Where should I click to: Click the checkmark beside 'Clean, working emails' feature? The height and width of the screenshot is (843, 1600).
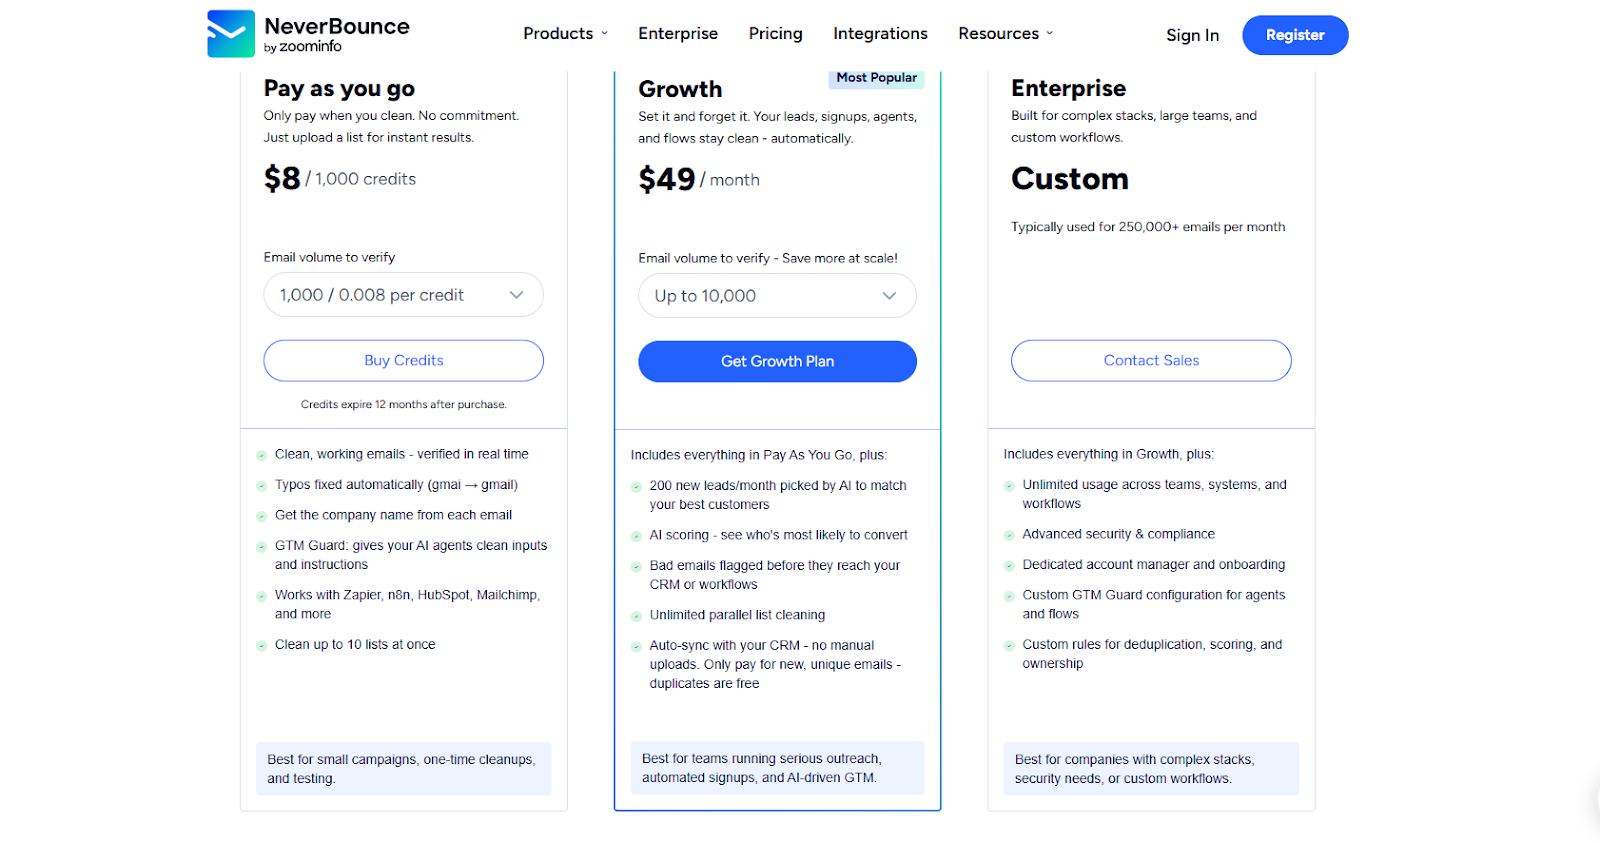coord(262,454)
